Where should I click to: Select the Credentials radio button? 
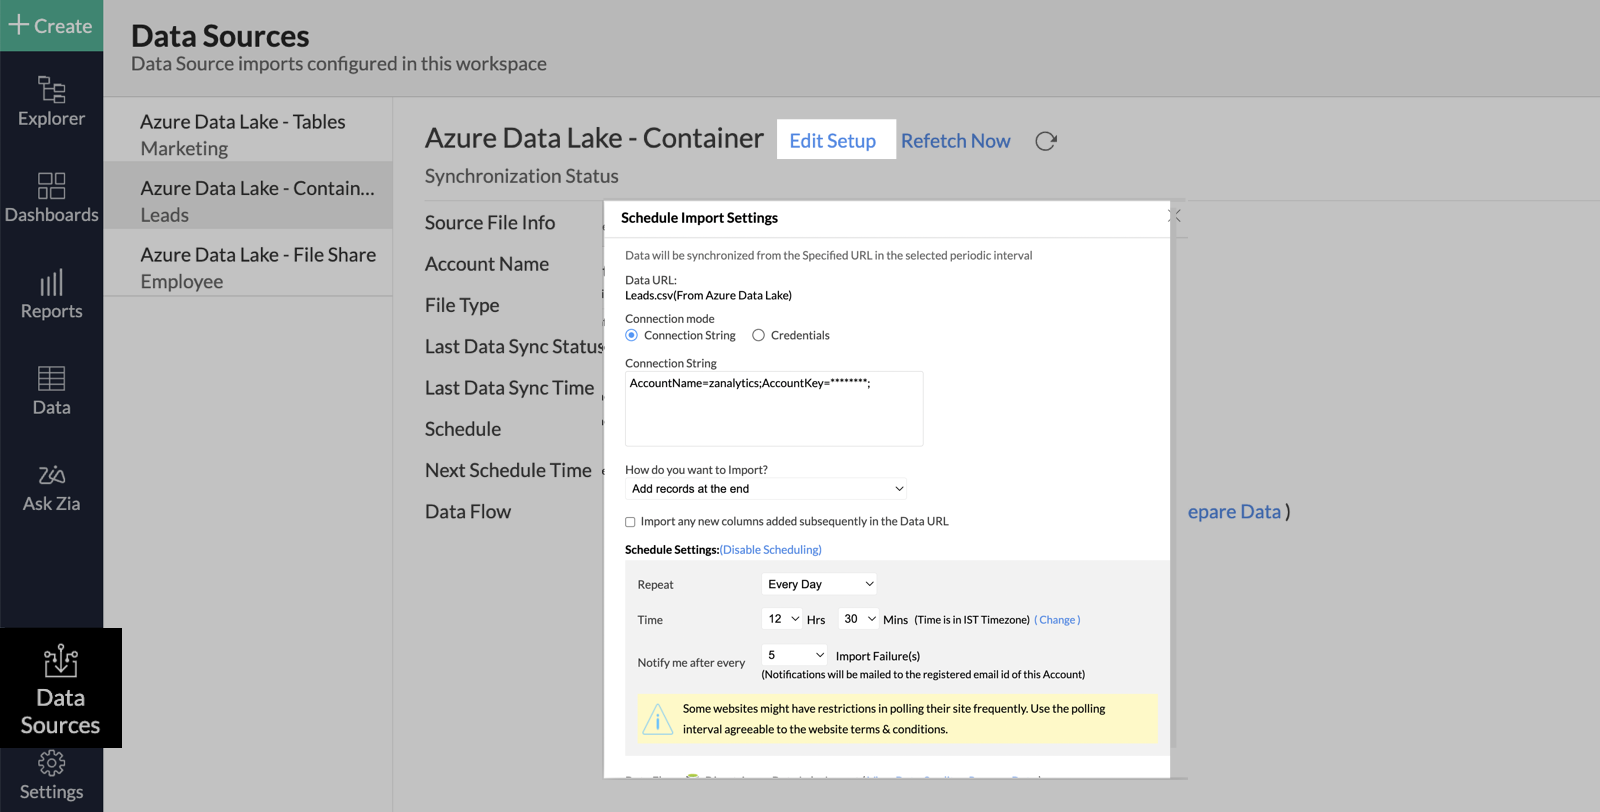click(759, 336)
